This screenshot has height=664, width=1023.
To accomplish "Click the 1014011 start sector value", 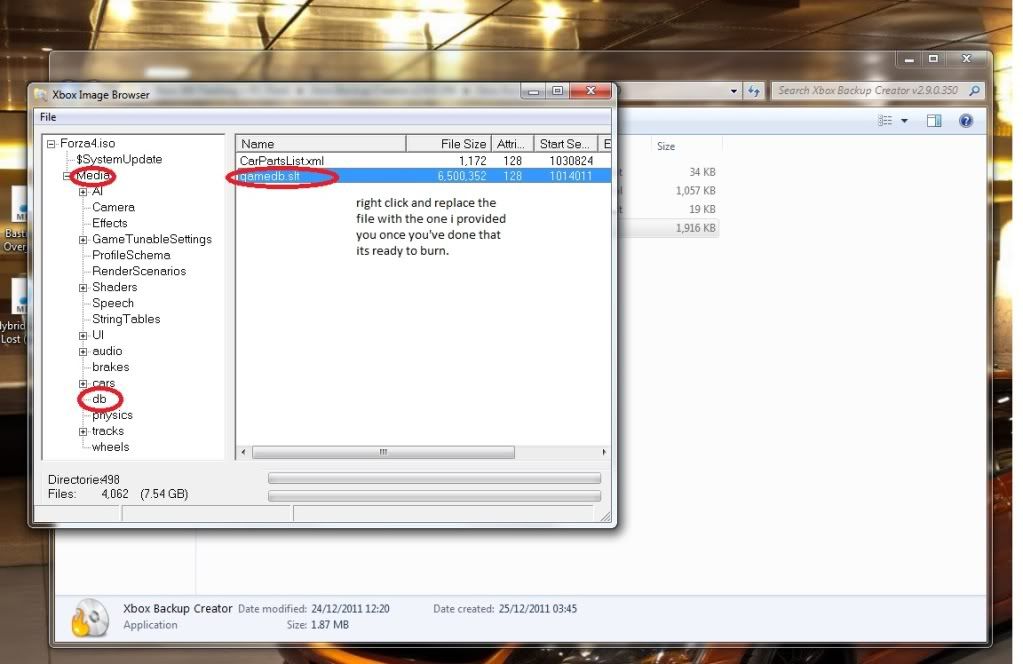I will [571, 176].
